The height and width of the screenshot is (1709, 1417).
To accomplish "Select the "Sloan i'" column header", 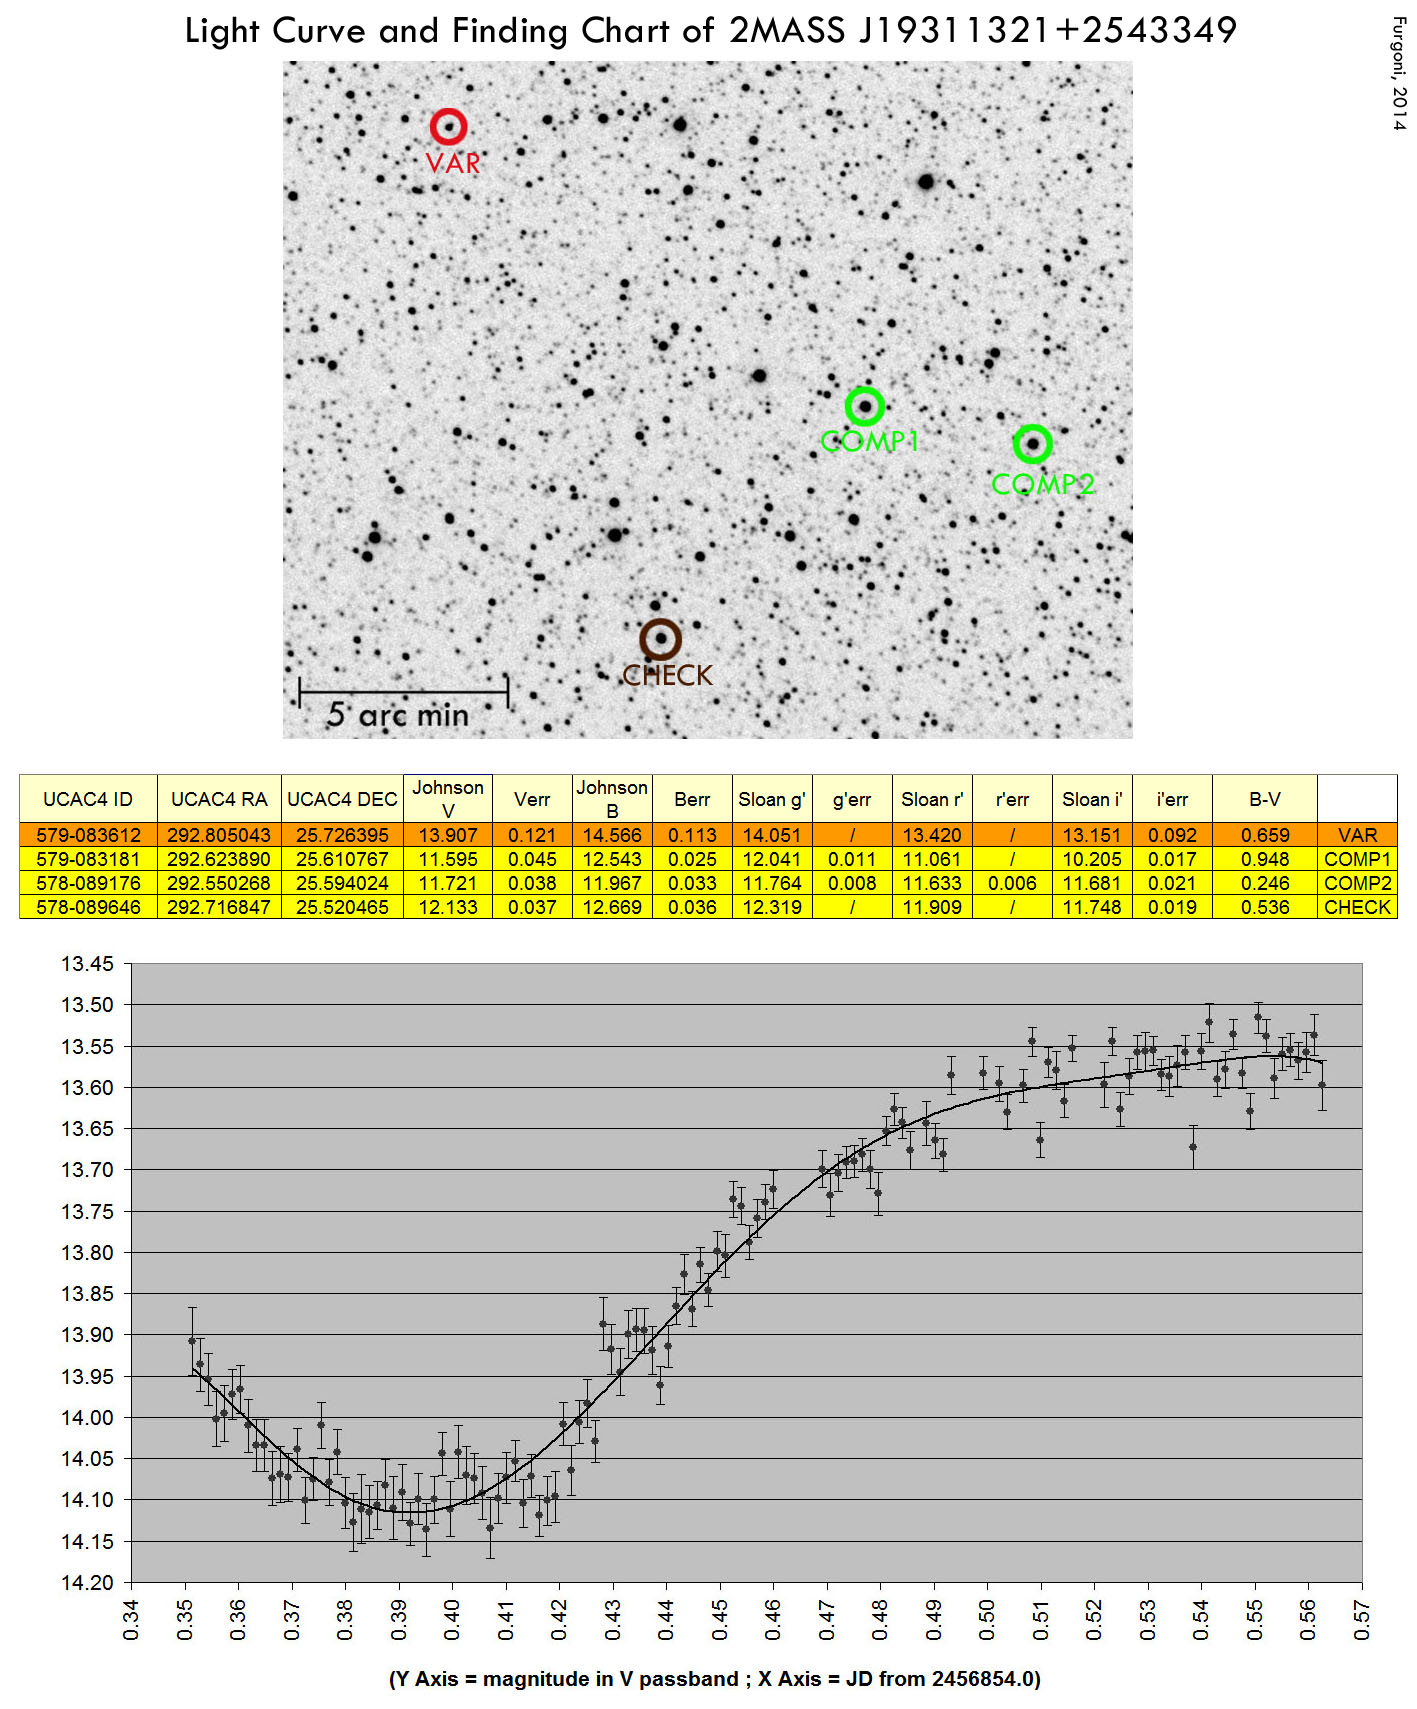I will point(1092,799).
